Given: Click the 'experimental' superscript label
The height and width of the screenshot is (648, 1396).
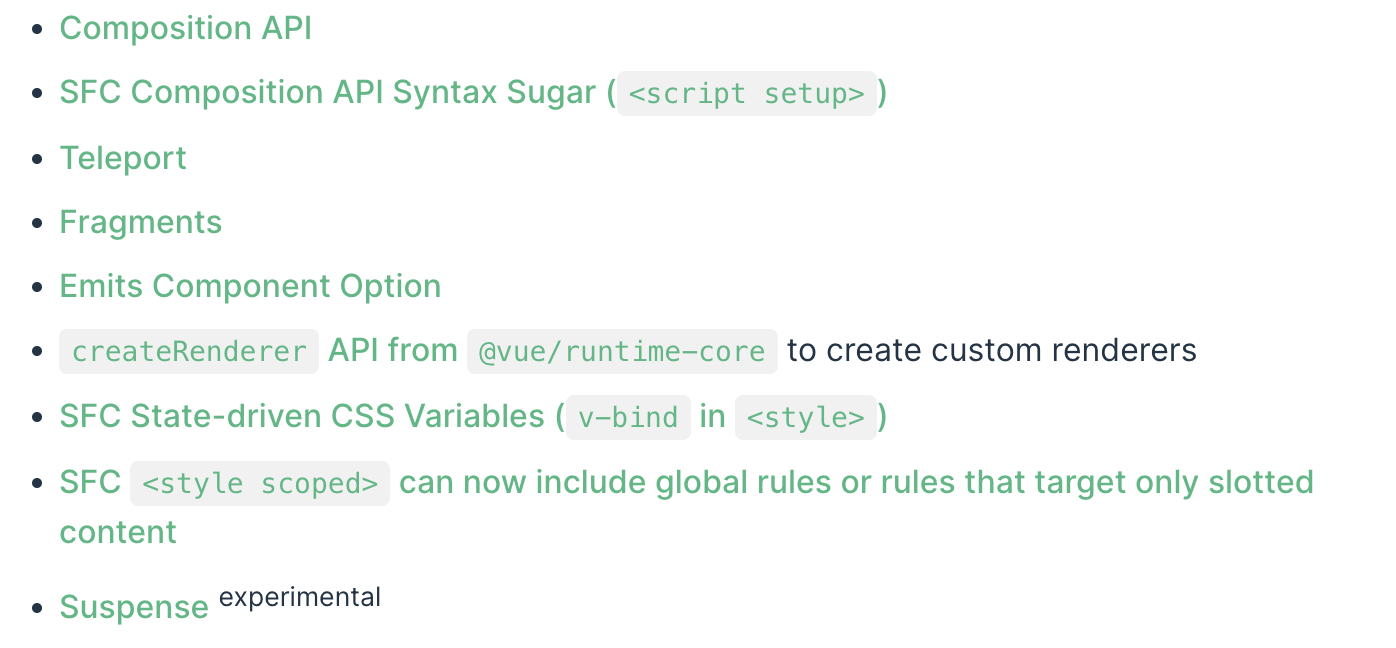Looking at the screenshot, I should pyautogui.click(x=300, y=598).
